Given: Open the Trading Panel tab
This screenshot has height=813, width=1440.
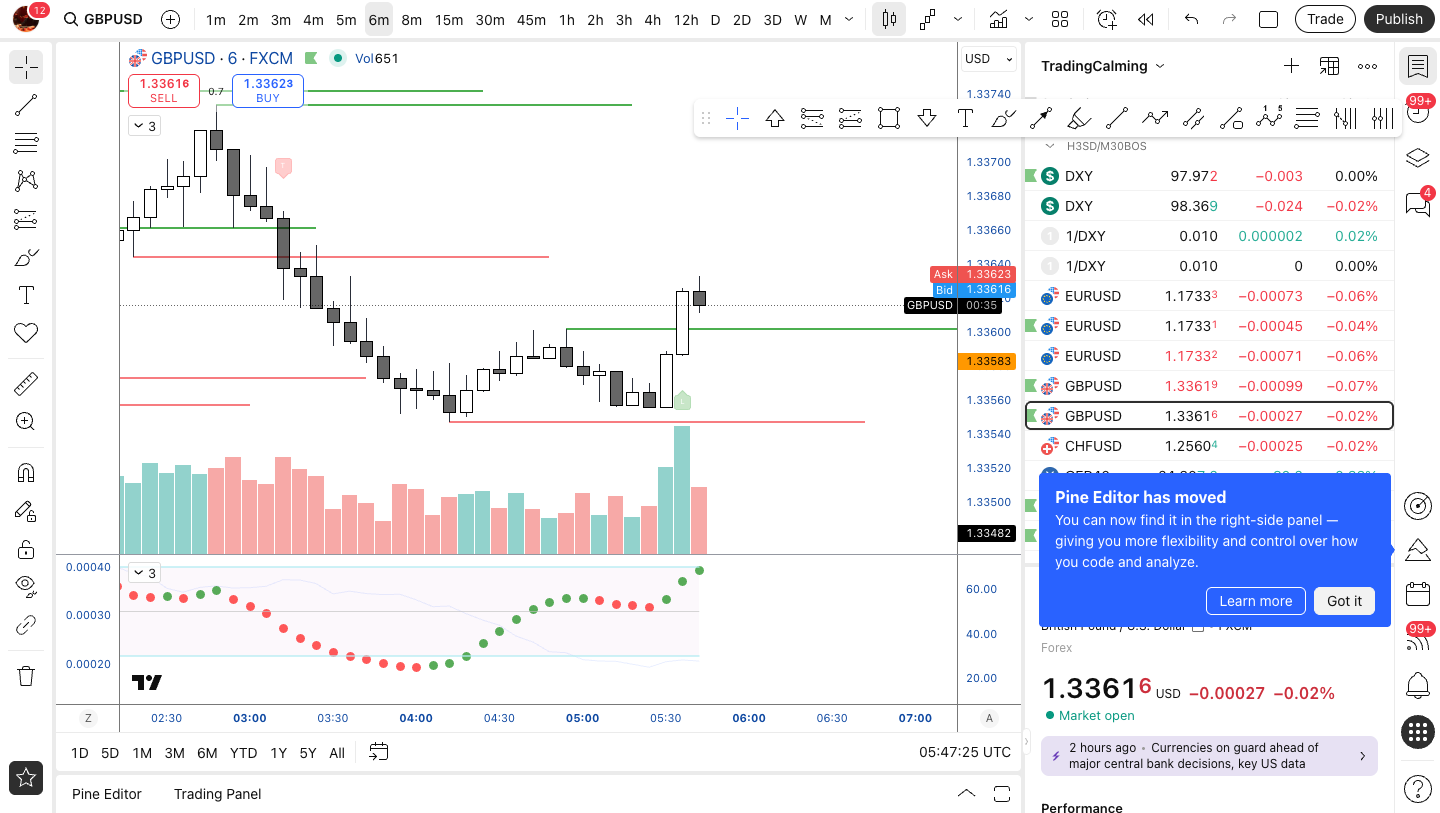Looking at the screenshot, I should 217,794.
